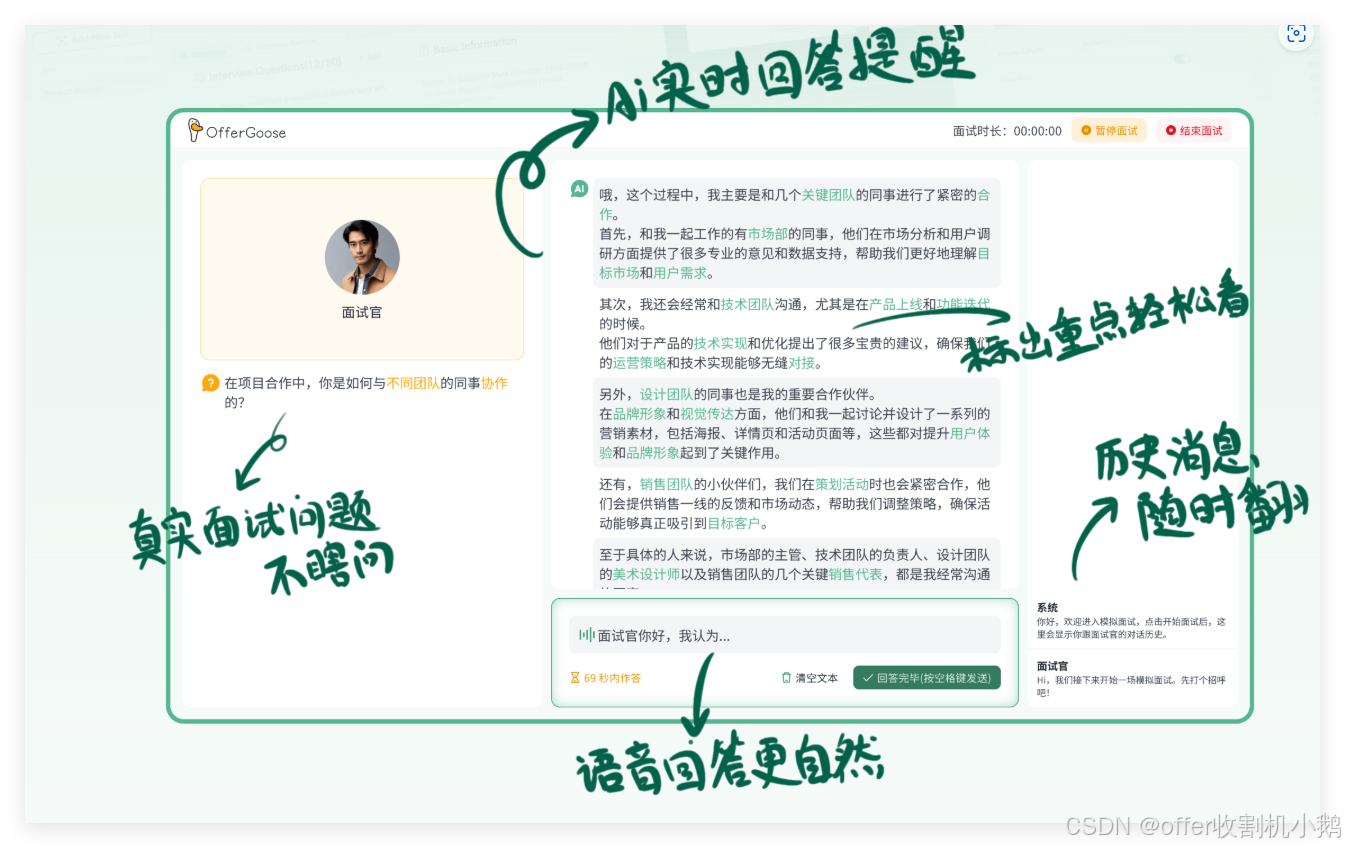
Task: Click the 69 秒内作答 countdown text
Action: (x=612, y=678)
